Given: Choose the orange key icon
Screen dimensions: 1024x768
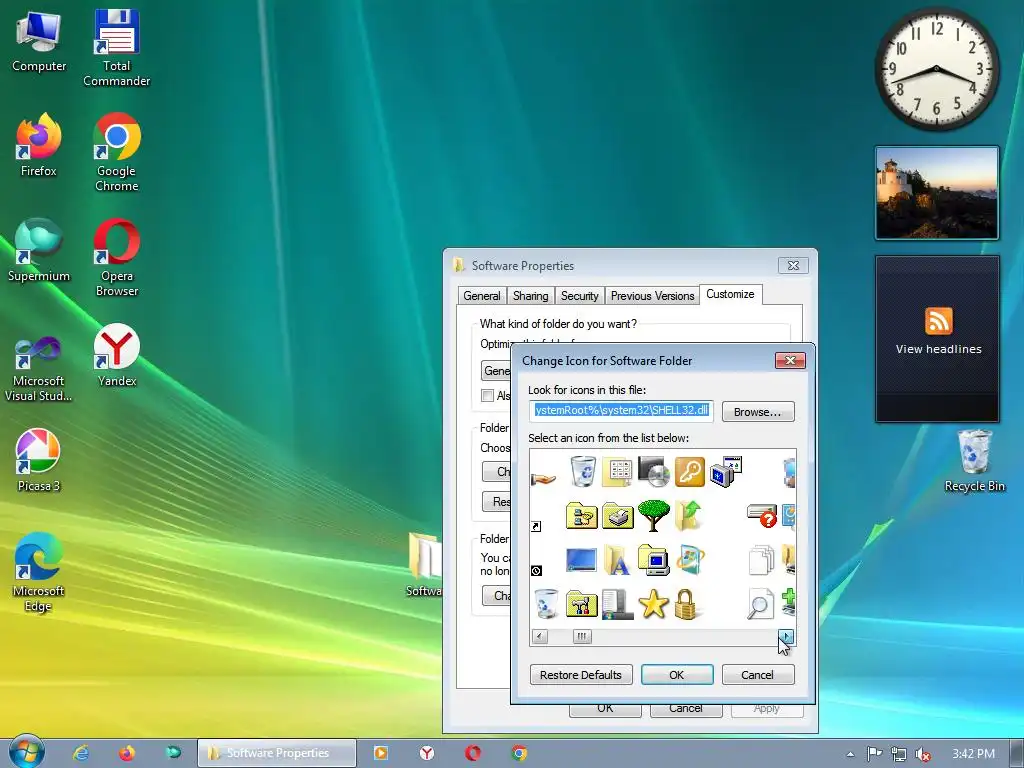Looking at the screenshot, I should point(690,472).
